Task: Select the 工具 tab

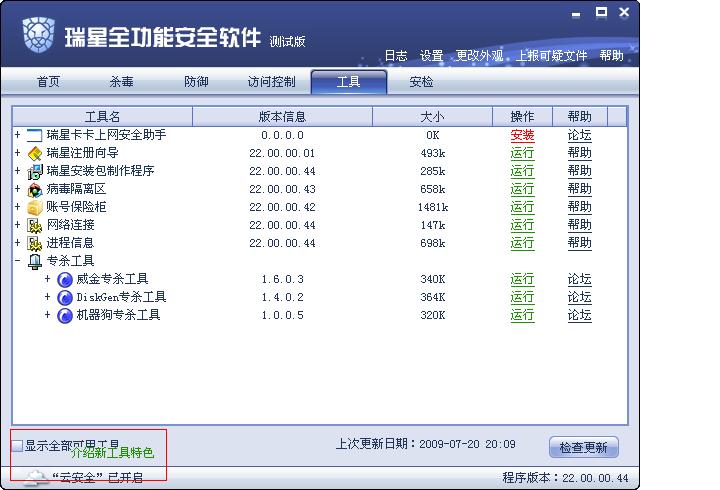Action: pos(349,82)
